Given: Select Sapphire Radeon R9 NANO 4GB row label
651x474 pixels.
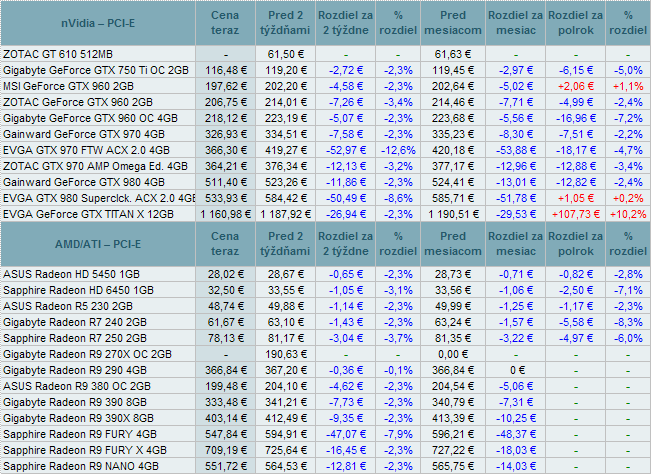Looking at the screenshot, I should (82, 465).
